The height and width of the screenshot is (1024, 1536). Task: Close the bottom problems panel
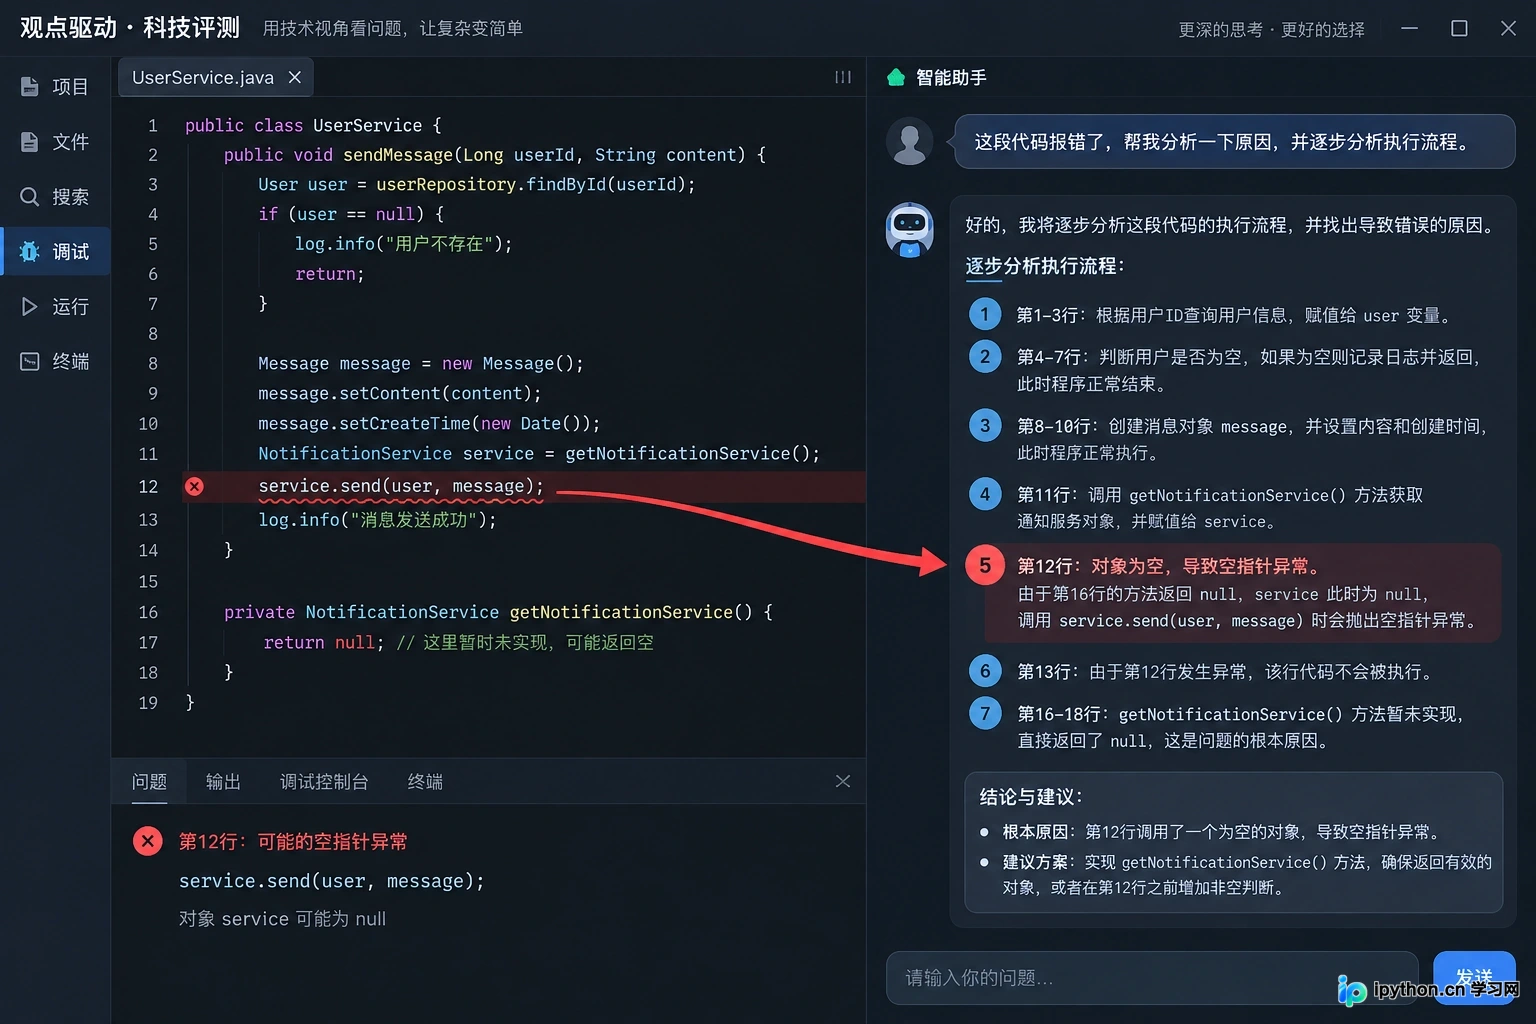[x=843, y=781]
